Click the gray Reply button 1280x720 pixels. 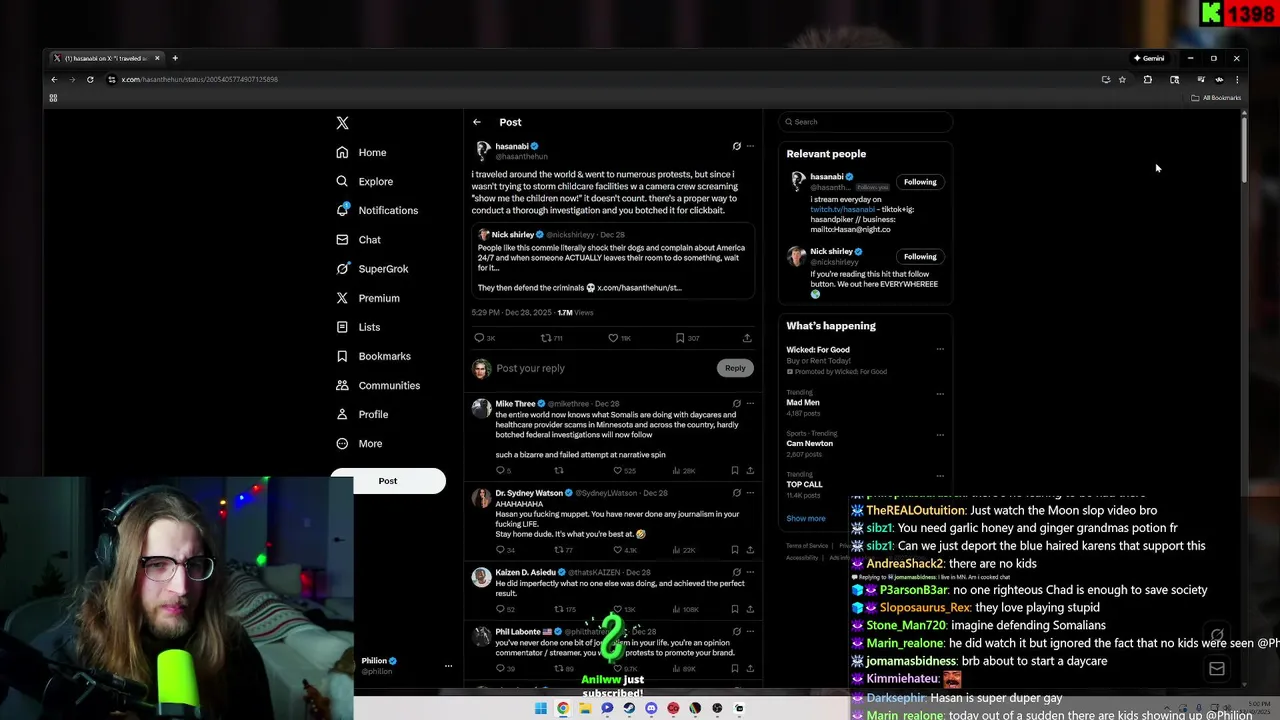pyautogui.click(x=735, y=368)
